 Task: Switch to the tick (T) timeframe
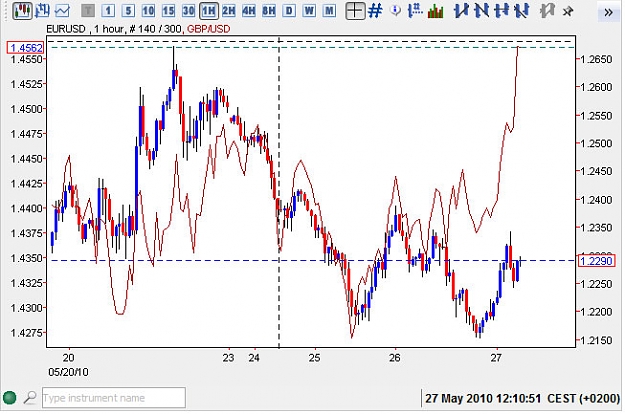(88, 11)
